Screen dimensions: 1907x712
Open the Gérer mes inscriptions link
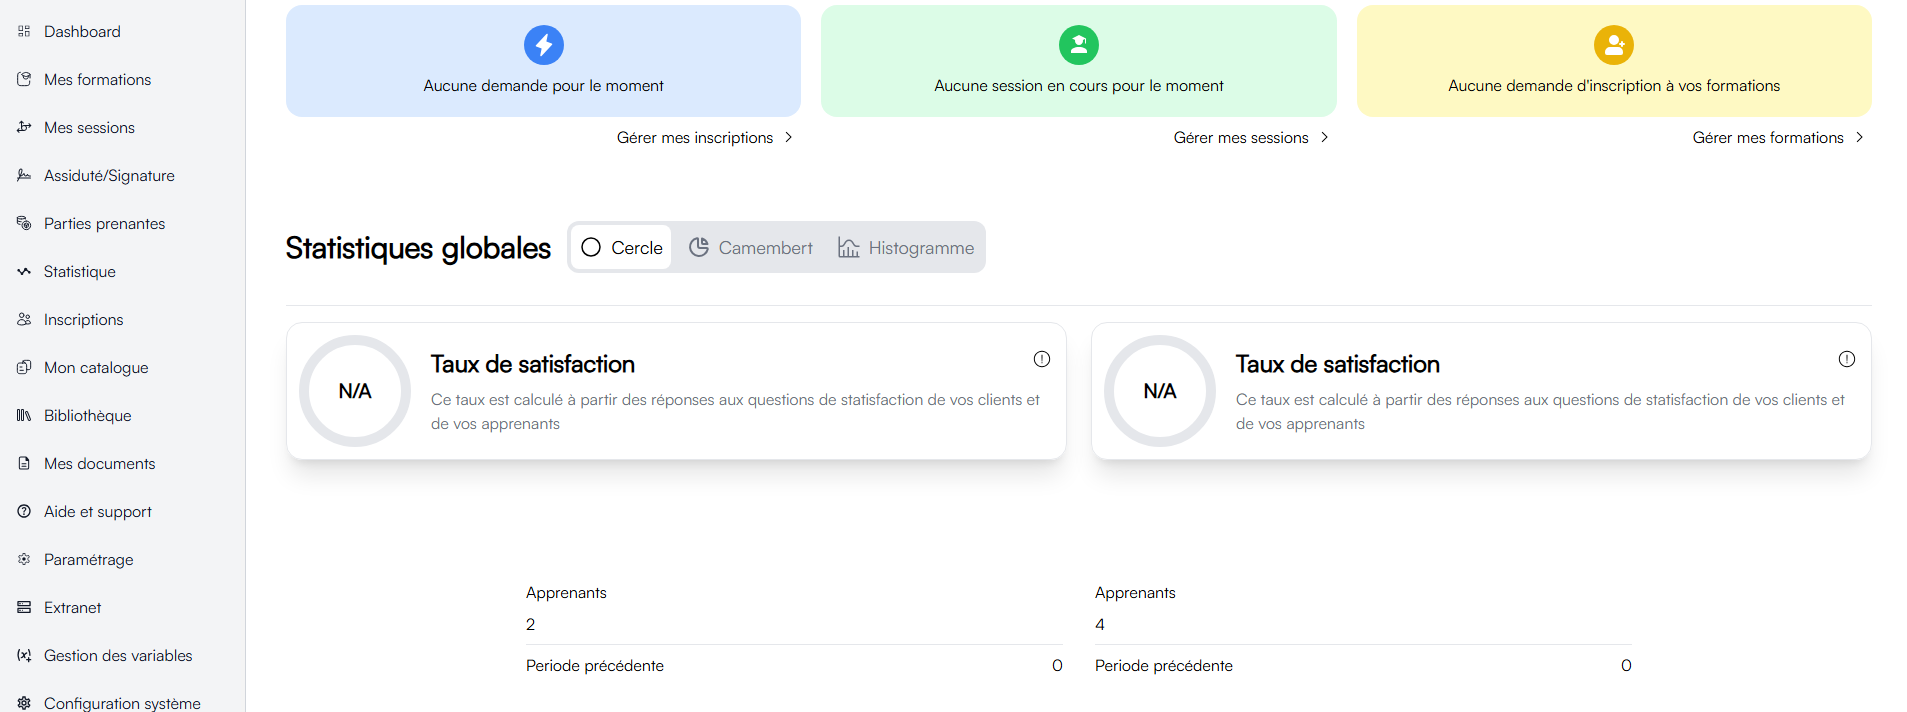point(695,138)
